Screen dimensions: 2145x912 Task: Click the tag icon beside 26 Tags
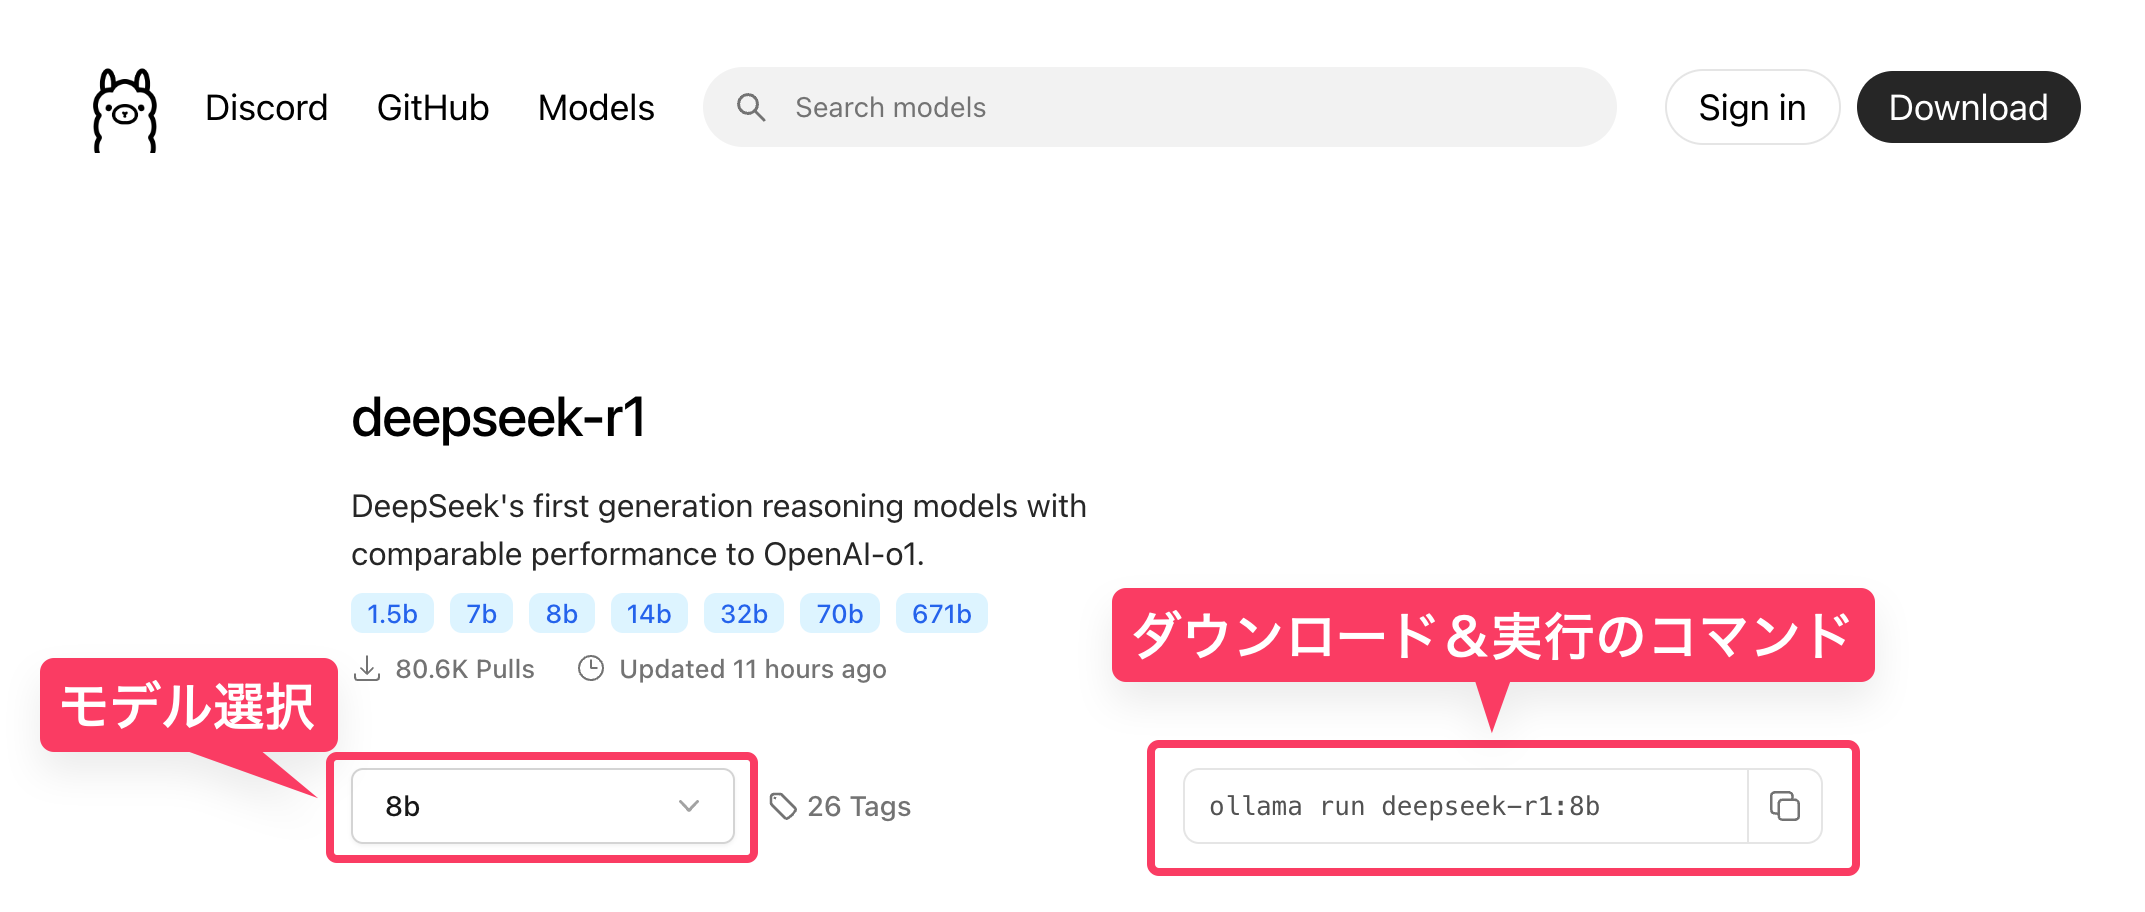[783, 806]
